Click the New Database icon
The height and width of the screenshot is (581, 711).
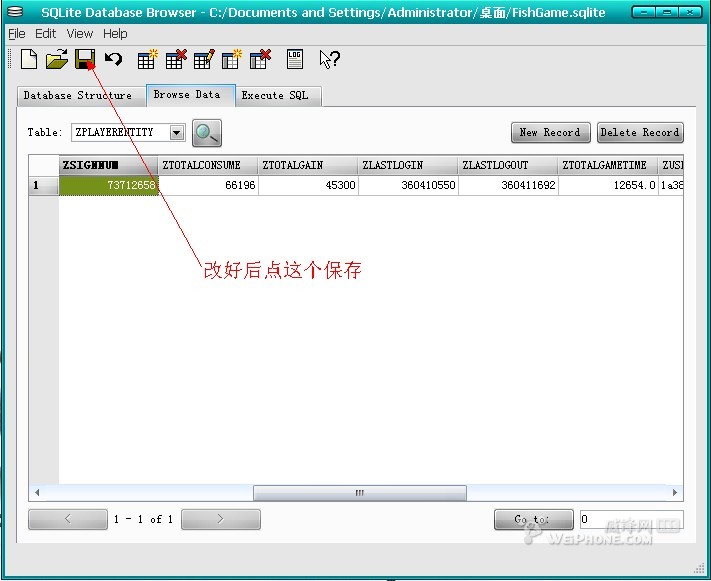pyautogui.click(x=28, y=60)
